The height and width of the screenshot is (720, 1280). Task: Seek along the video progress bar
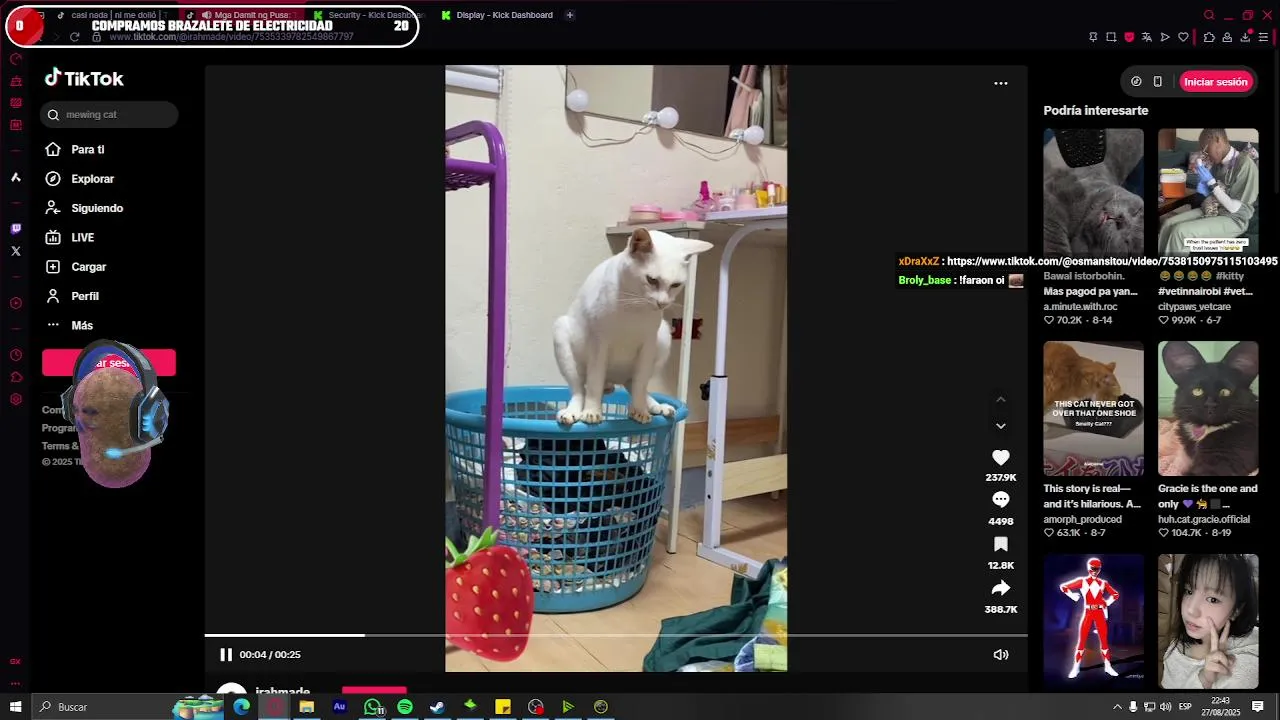pyautogui.click(x=616, y=635)
